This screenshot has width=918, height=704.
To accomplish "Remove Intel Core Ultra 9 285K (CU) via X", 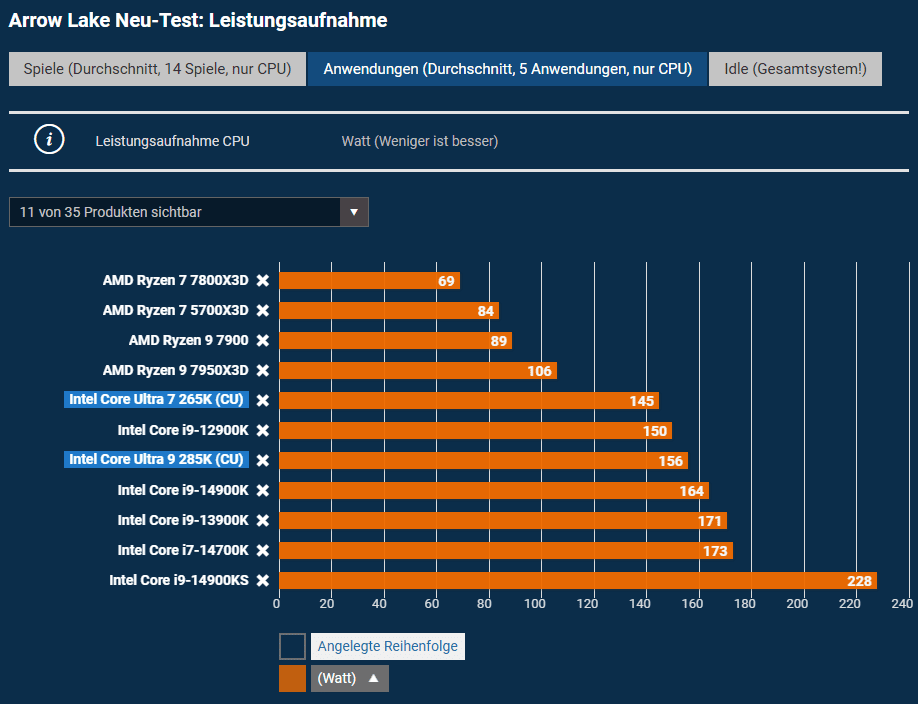I will (263, 460).
